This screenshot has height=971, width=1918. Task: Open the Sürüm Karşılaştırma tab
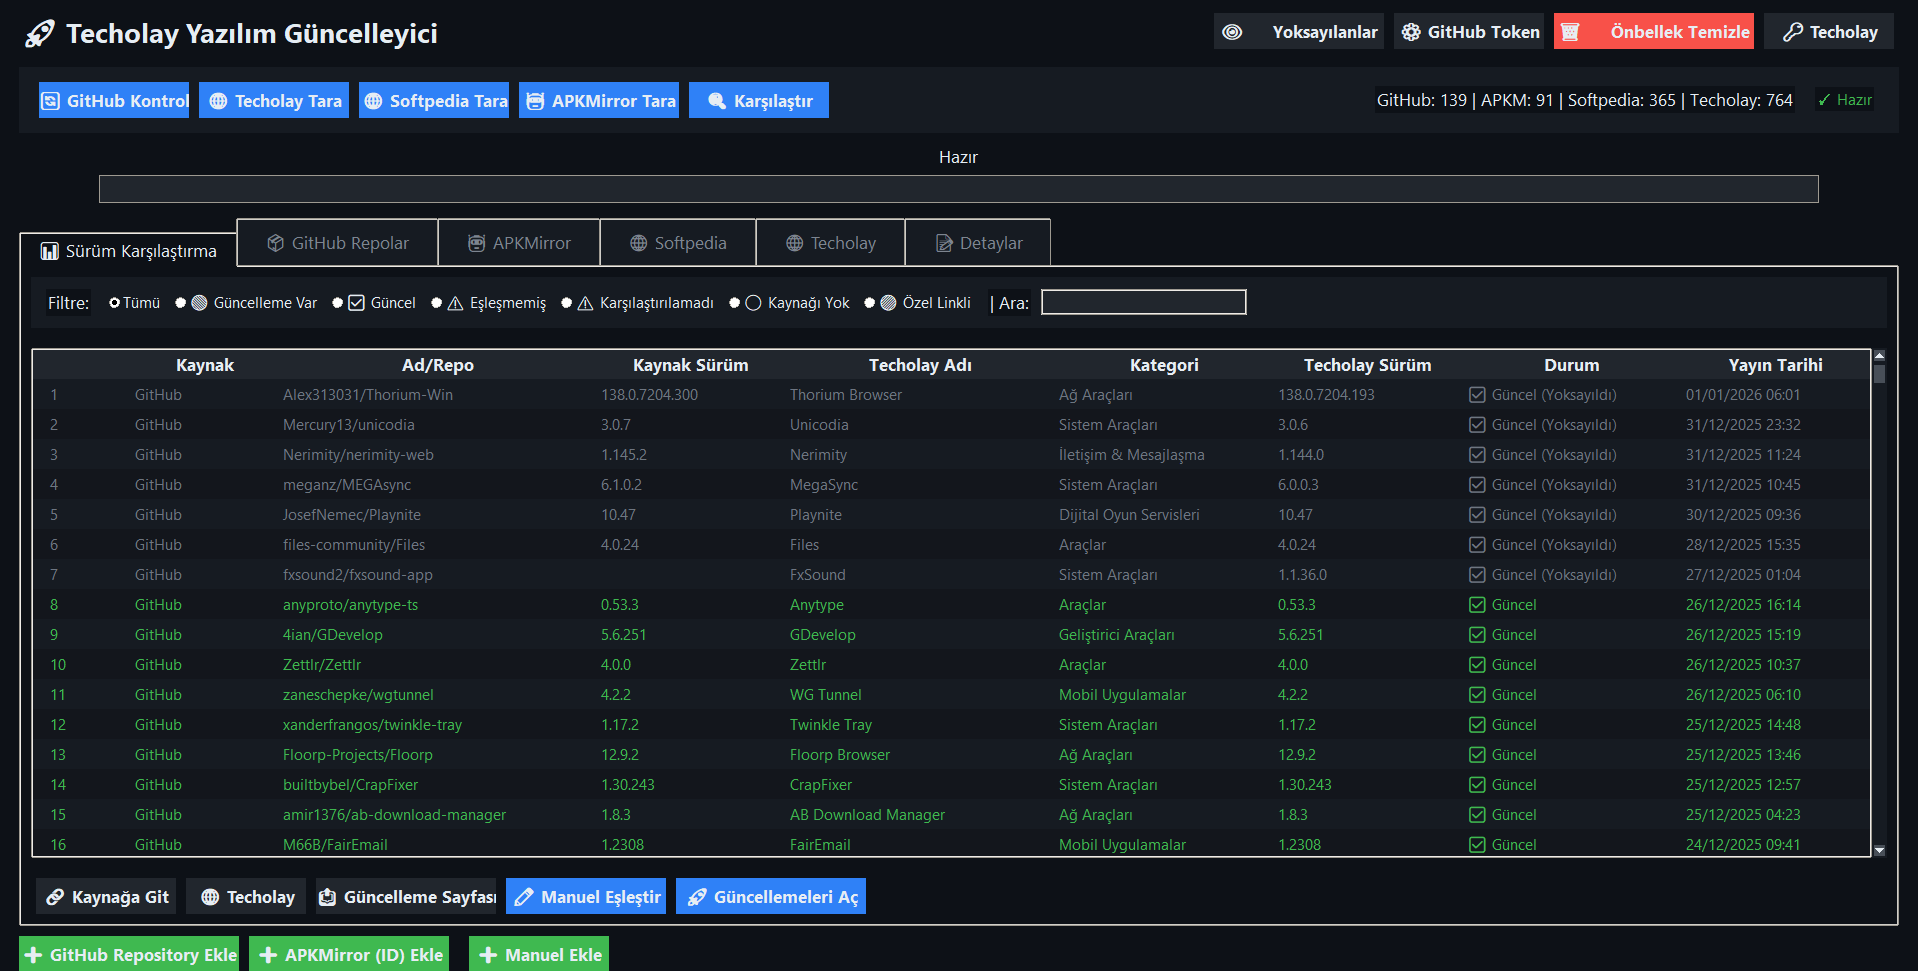(128, 251)
